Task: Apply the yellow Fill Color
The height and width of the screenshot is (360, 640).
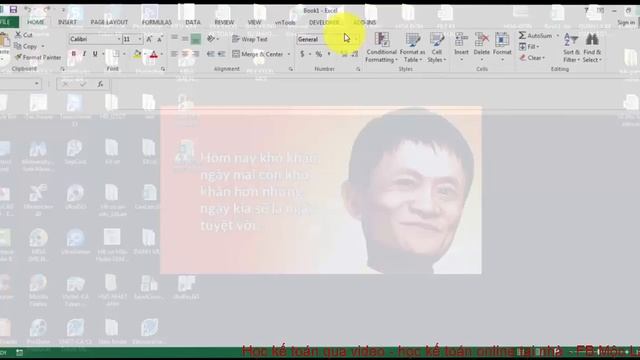Action: [x=137, y=54]
